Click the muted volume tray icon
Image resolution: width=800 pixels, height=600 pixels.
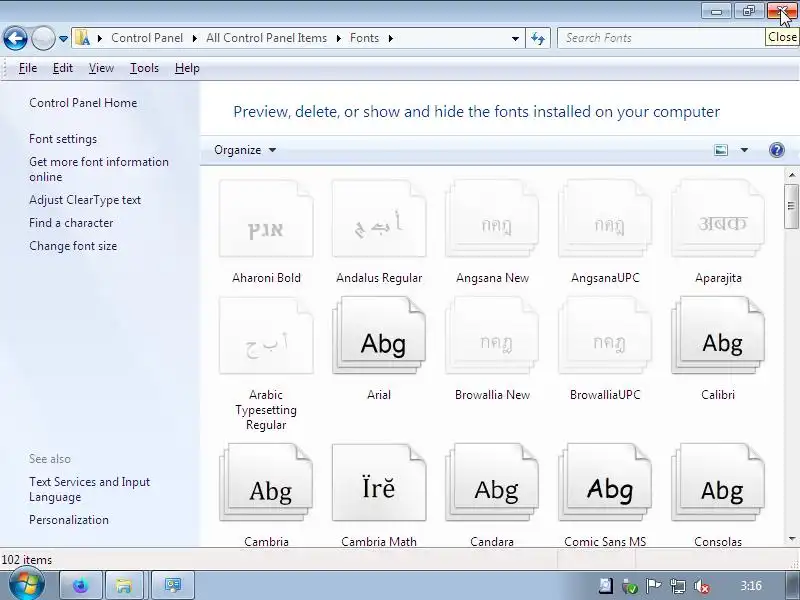(x=702, y=586)
